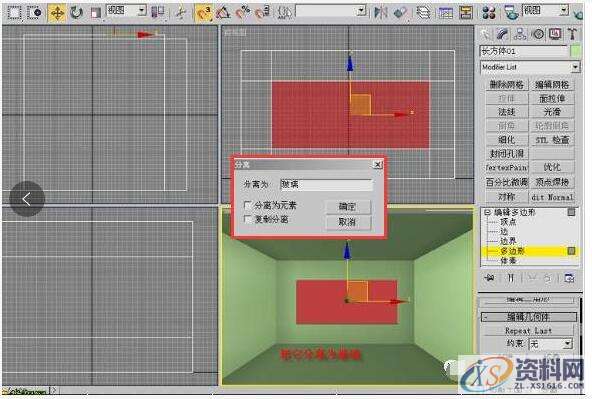Click the 面挤伸 modifier button
The image size is (592, 399).
552,99
